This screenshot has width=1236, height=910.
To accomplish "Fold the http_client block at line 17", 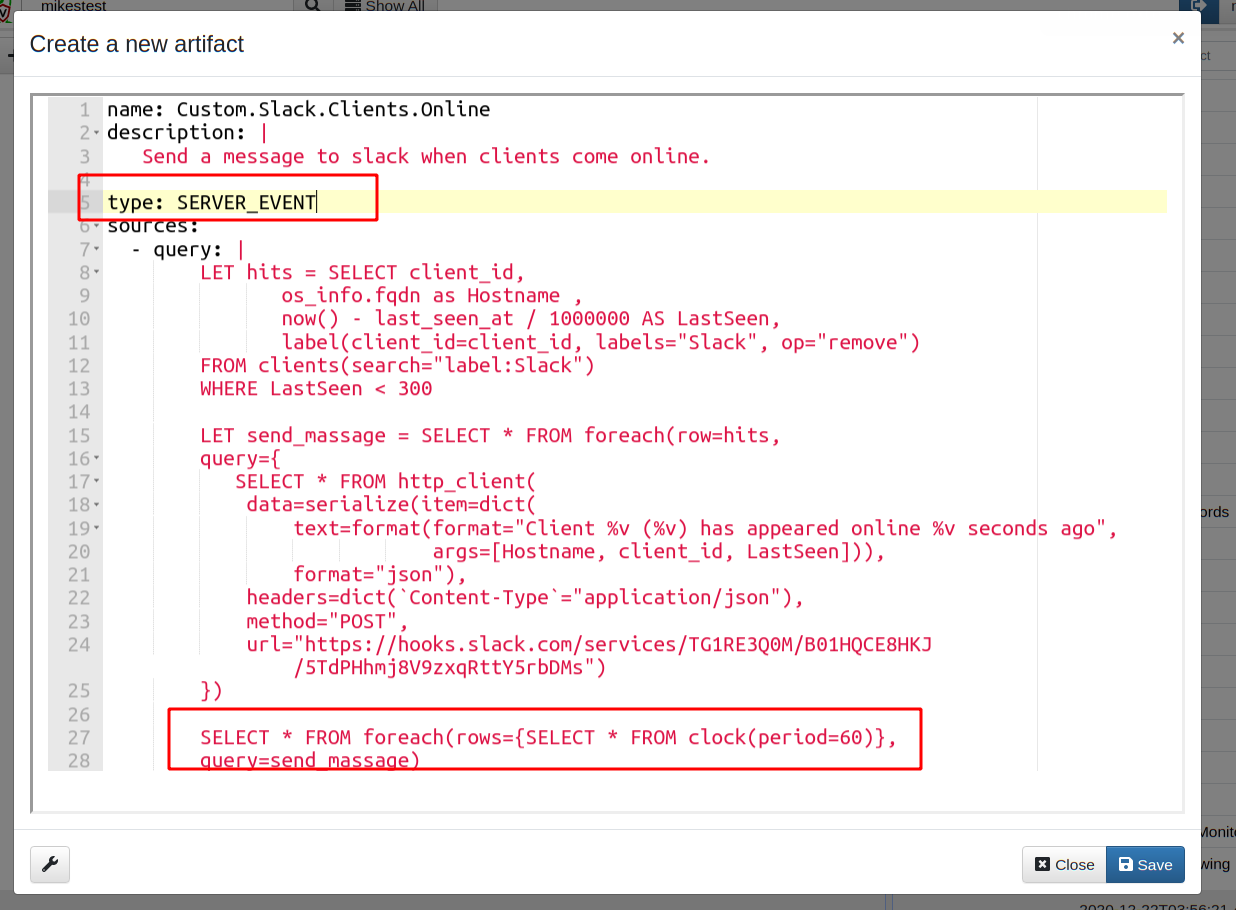I will click(96, 482).
